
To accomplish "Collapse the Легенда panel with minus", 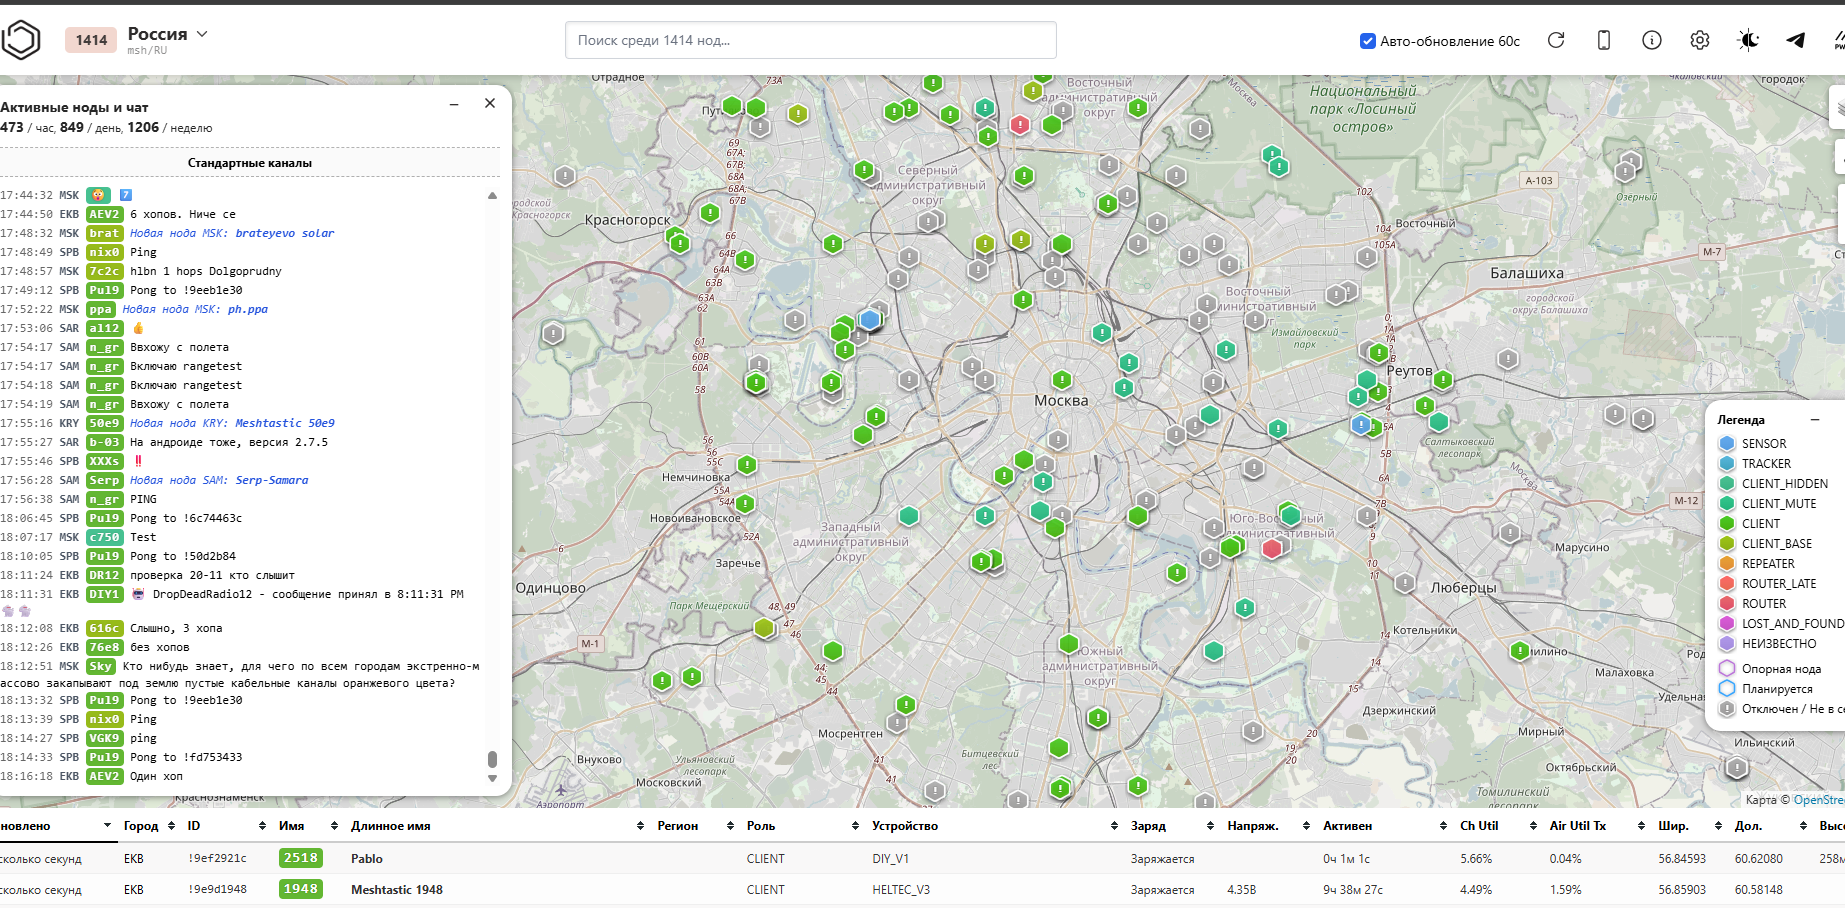I will click(1814, 420).
